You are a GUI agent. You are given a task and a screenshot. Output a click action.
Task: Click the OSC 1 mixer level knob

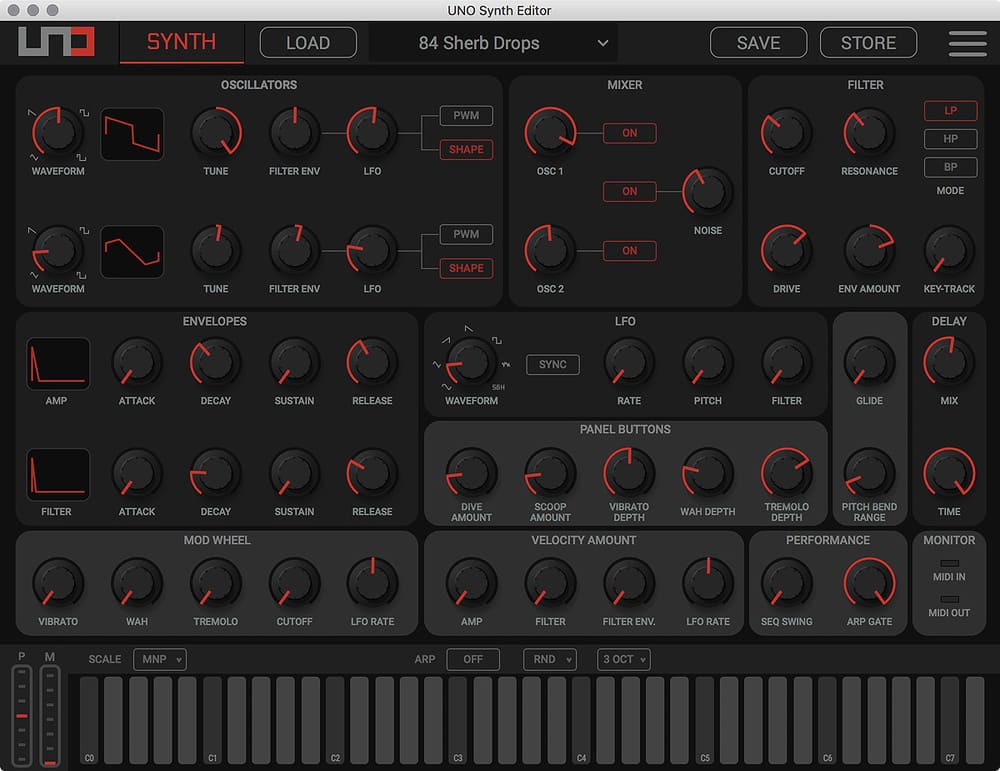550,132
